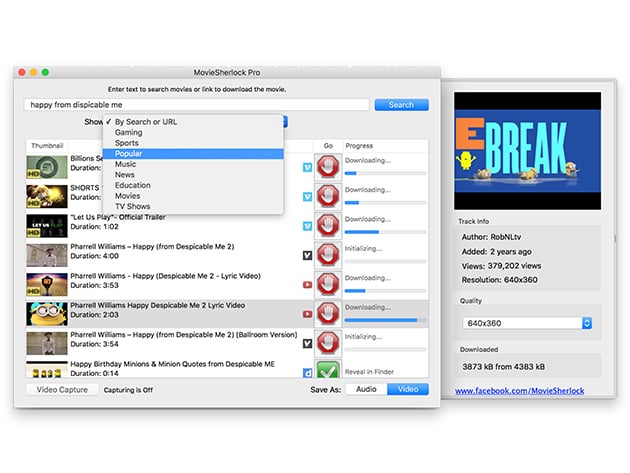Choose Education from the dropdown list
This screenshot has width=630, height=473.
click(193, 185)
